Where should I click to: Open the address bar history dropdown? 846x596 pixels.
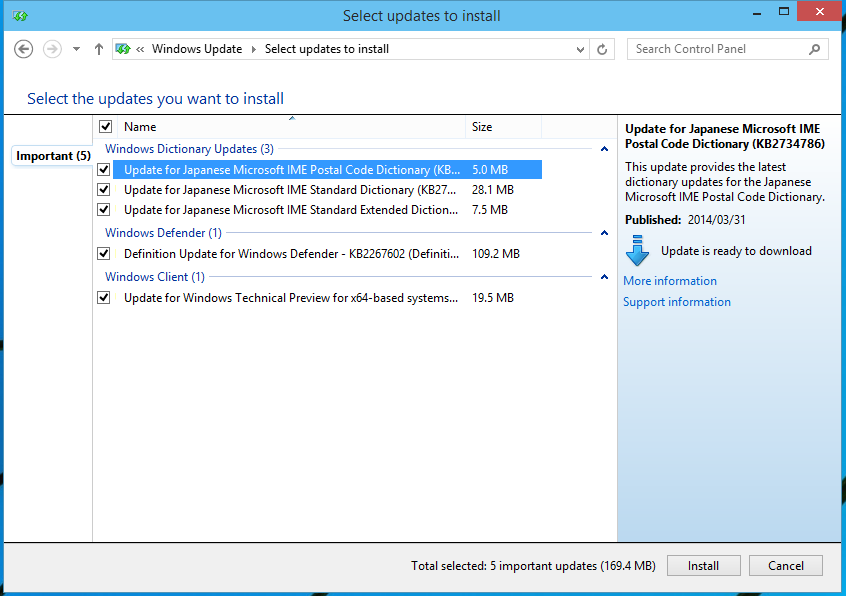(x=581, y=49)
